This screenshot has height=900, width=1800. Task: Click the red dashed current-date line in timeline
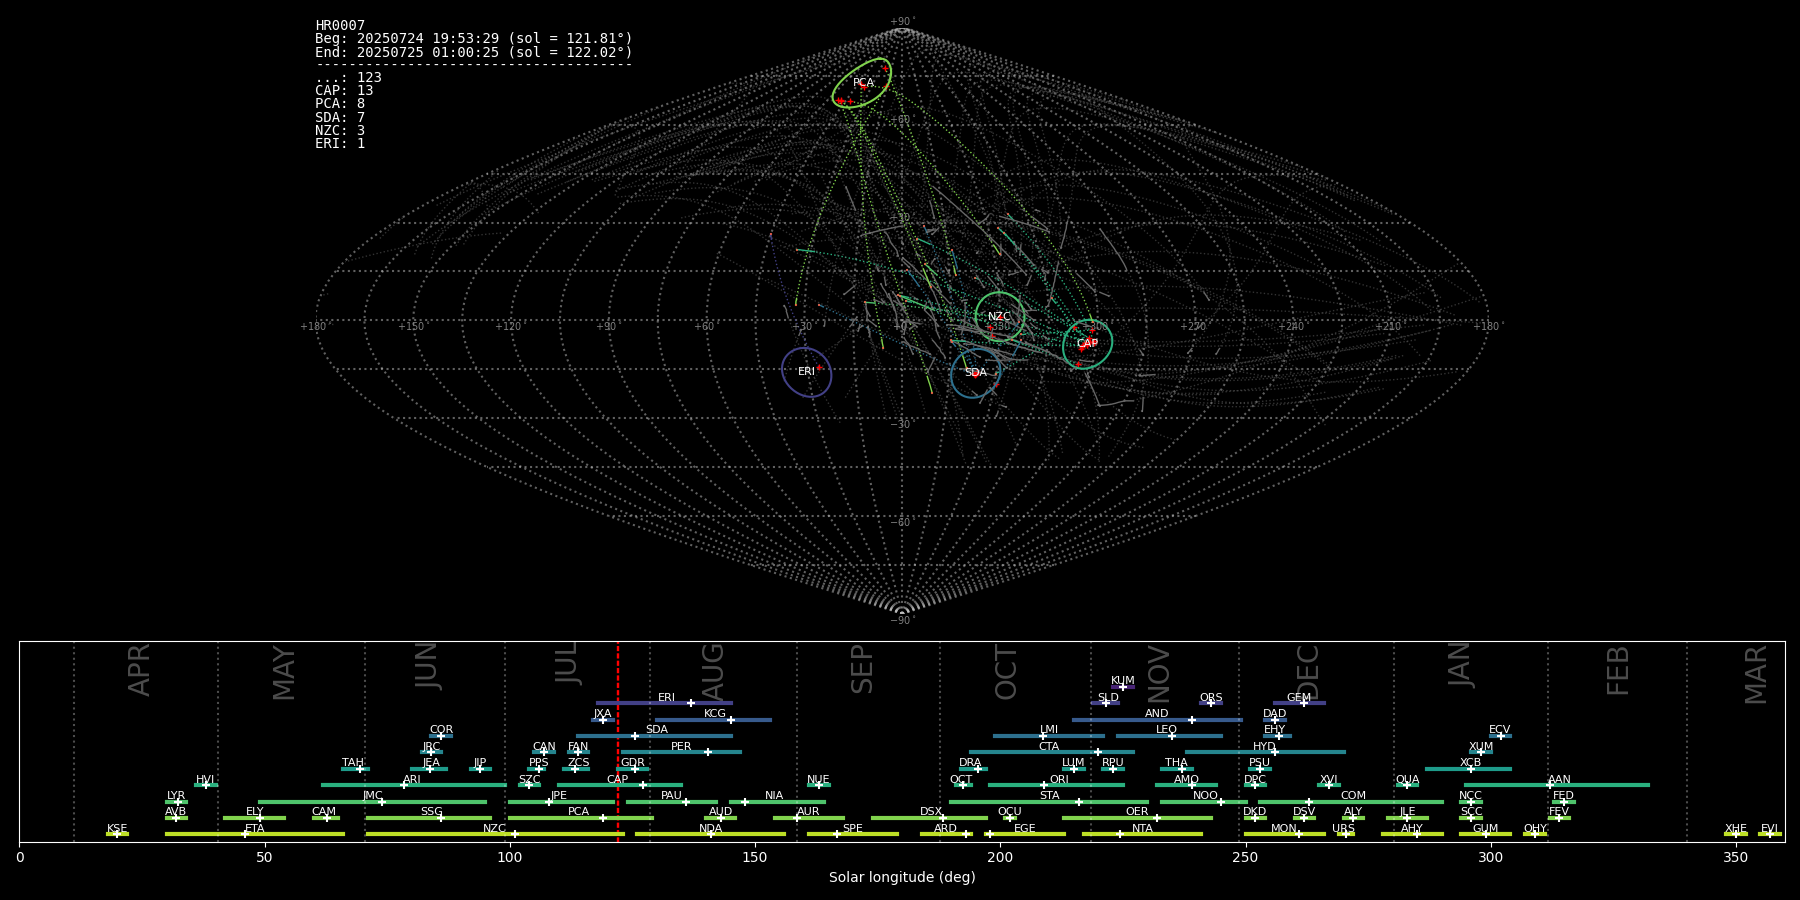(x=618, y=741)
